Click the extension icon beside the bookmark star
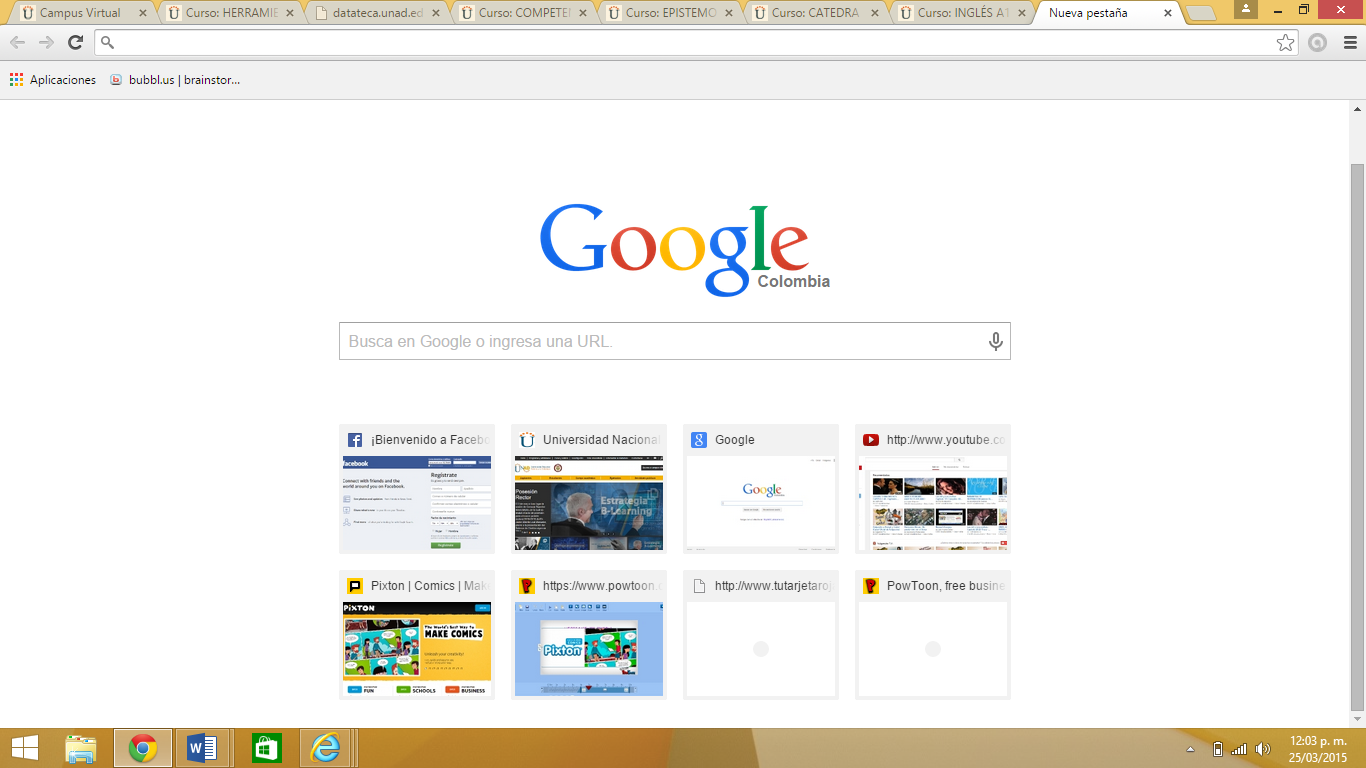 click(x=1318, y=42)
